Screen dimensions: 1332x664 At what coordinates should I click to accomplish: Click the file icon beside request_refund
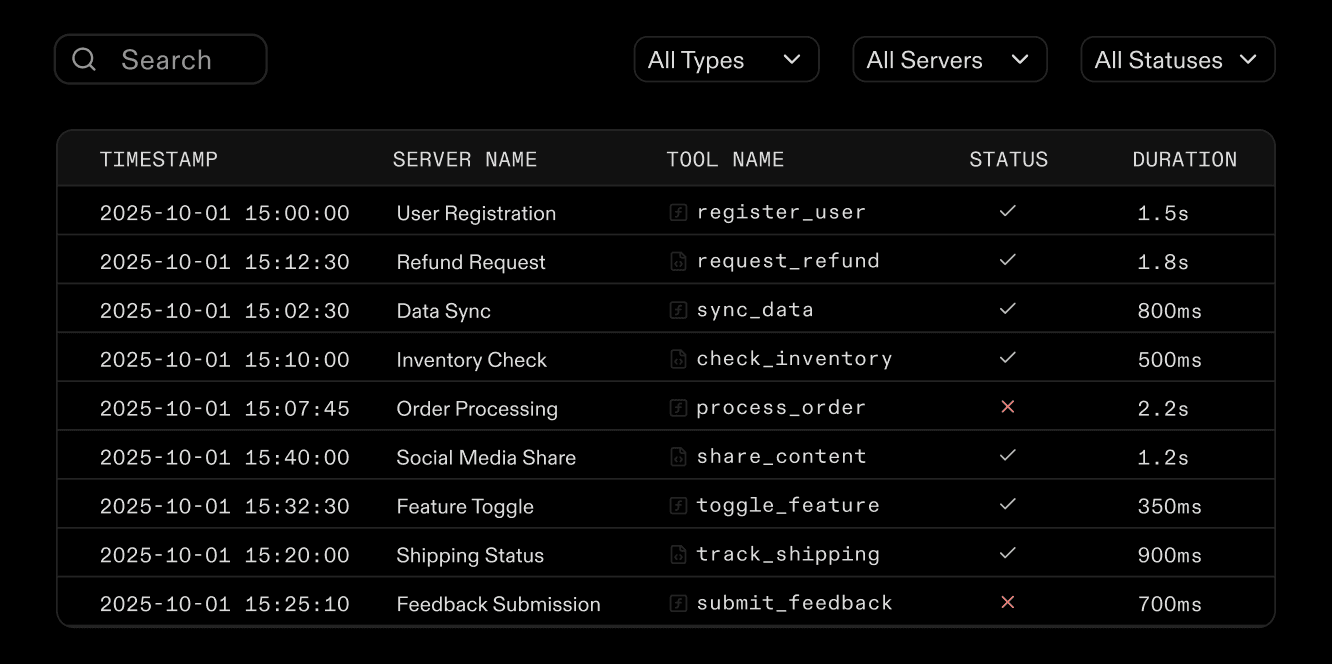(x=678, y=260)
